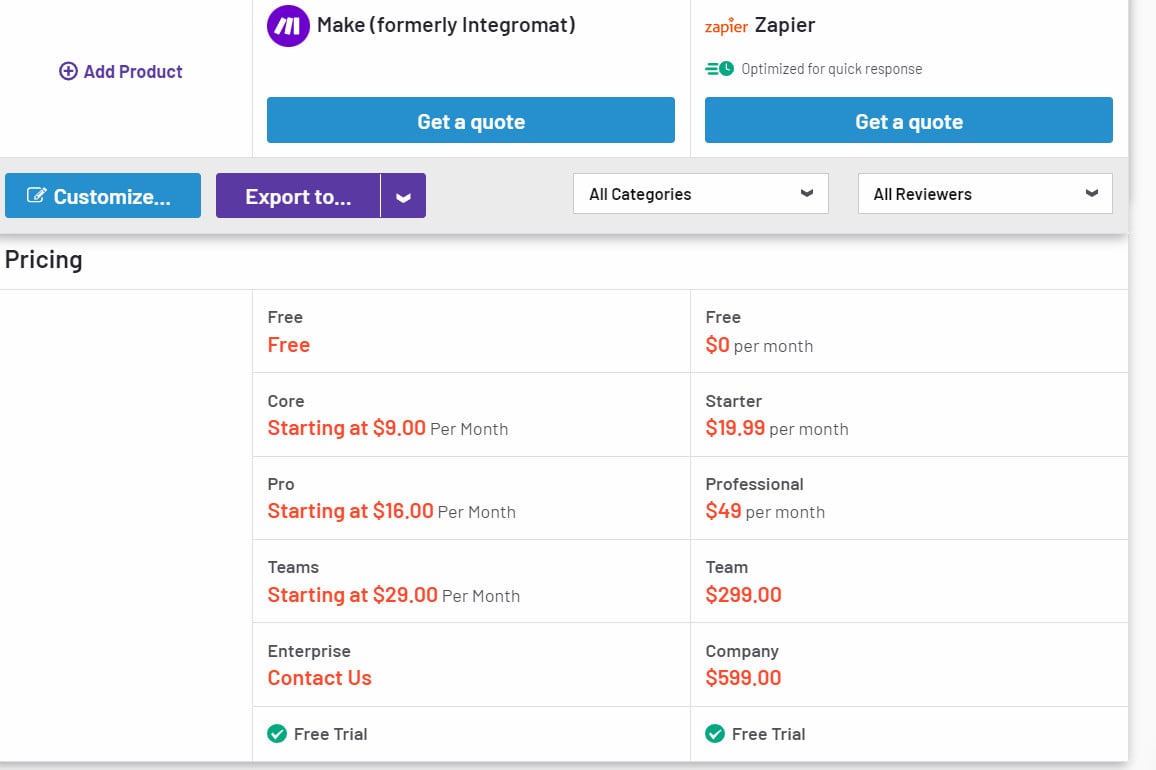Click the Company $599.00 price
Viewport: 1156px width, 770px height.
[743, 678]
